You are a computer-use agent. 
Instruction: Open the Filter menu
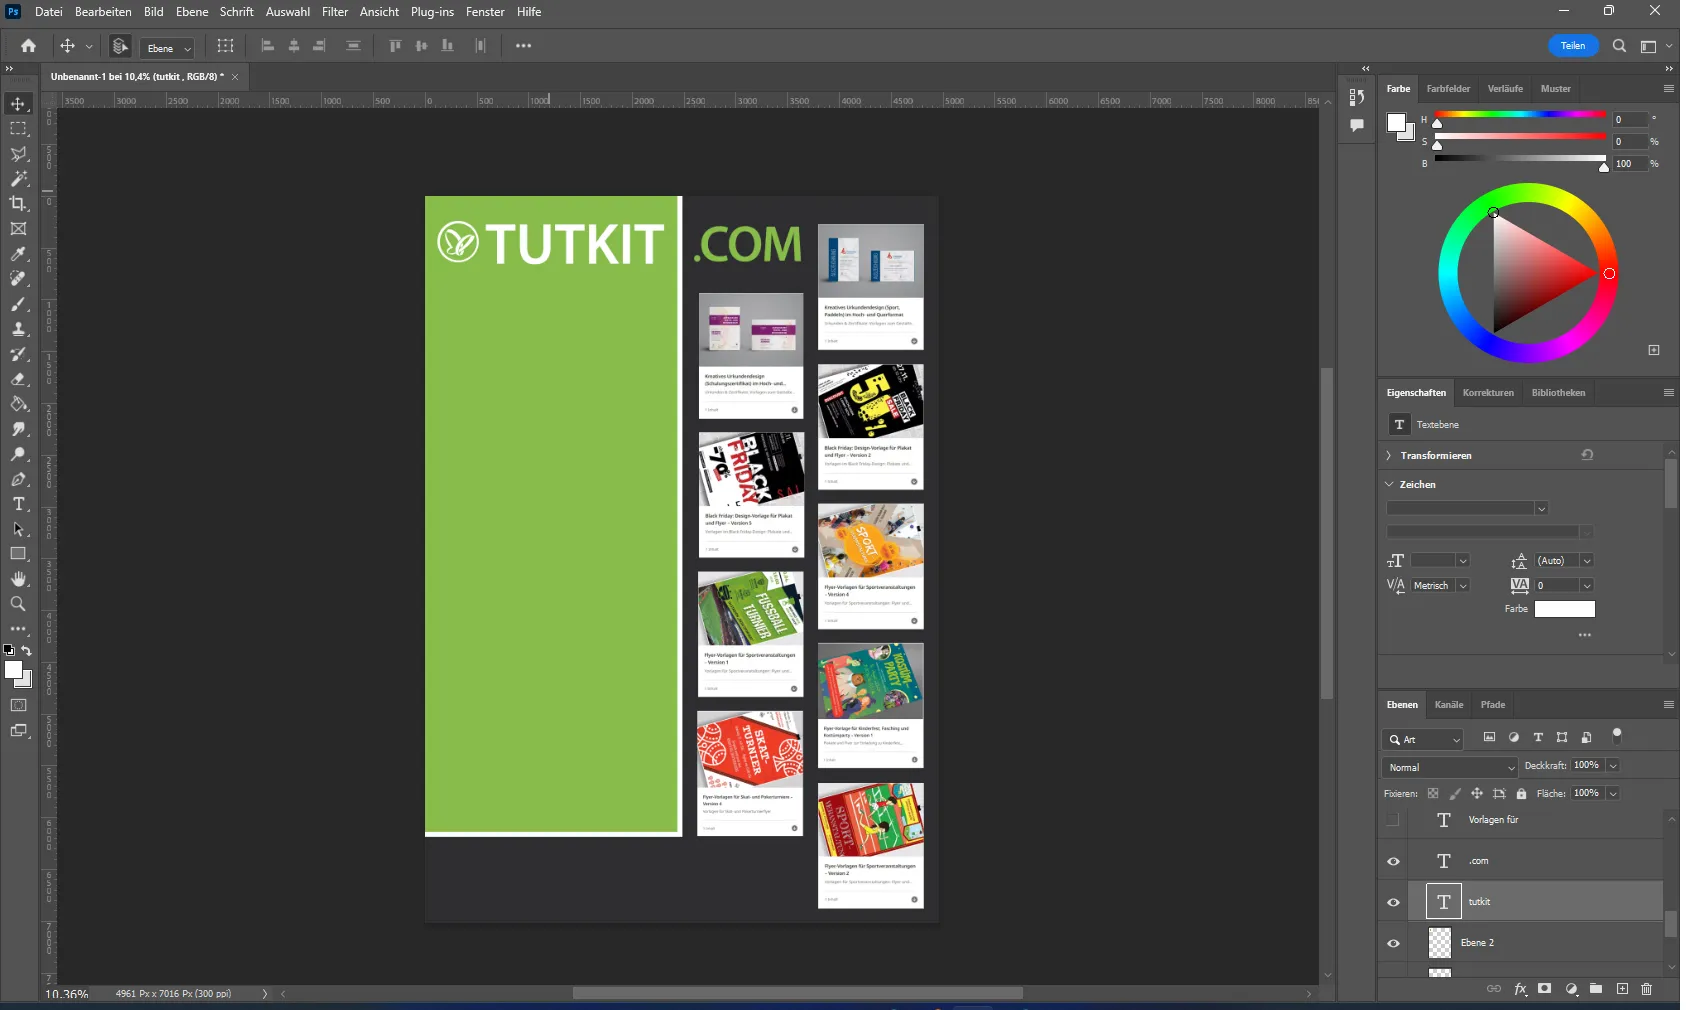tap(335, 12)
